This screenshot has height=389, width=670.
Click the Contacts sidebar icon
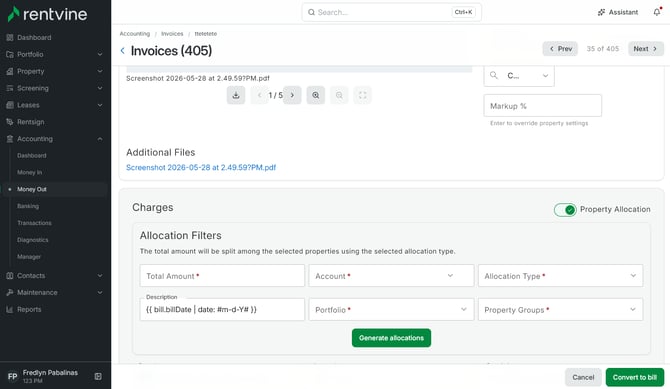click(x=10, y=276)
